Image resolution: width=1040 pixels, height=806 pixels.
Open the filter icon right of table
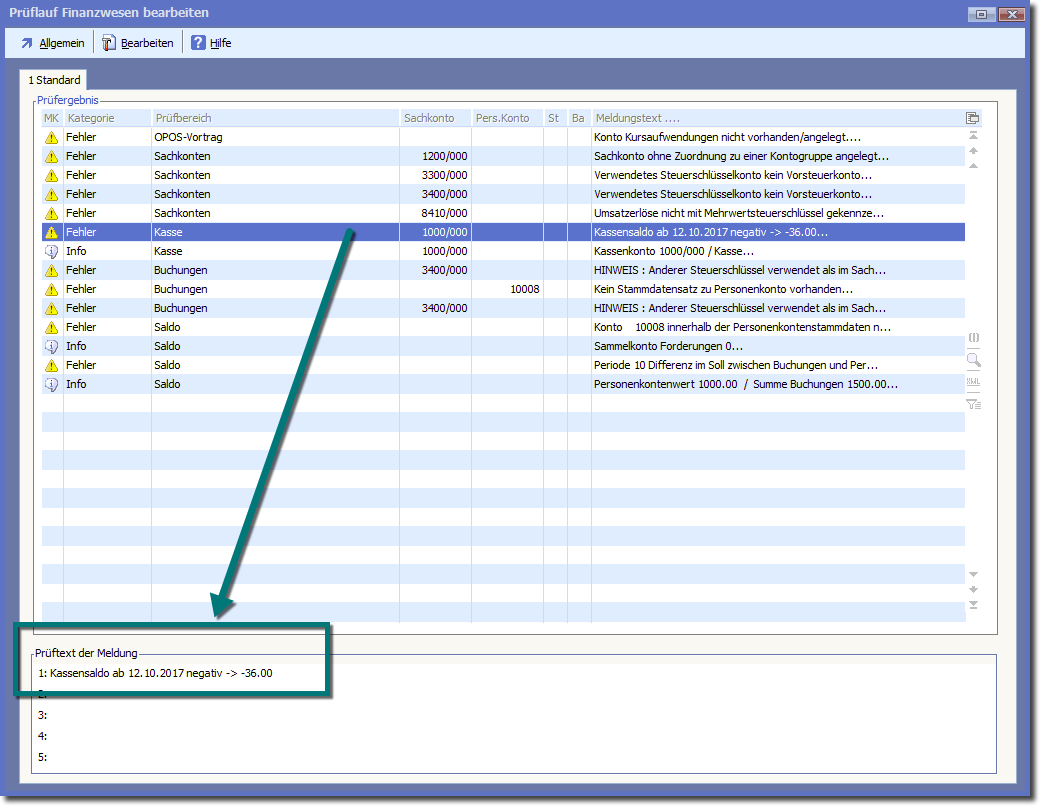tap(973, 404)
